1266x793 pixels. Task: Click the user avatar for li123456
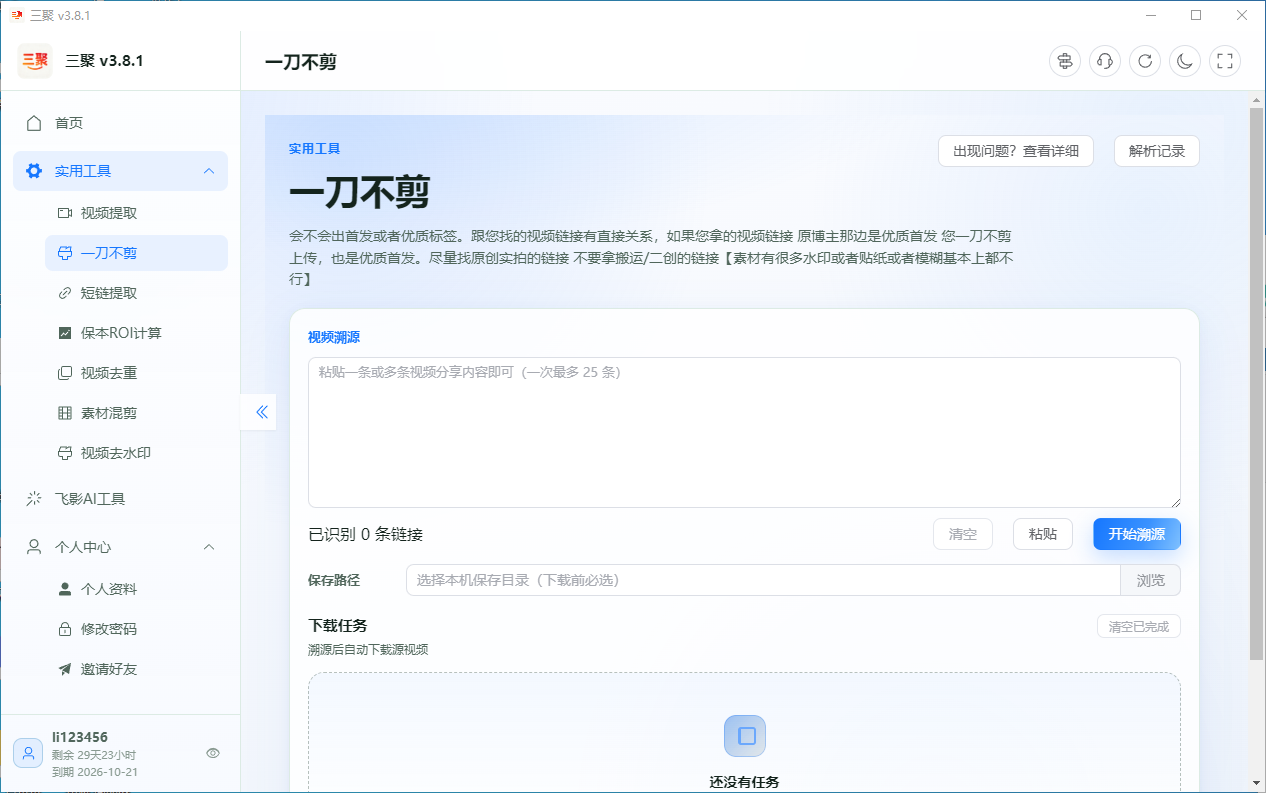click(28, 753)
